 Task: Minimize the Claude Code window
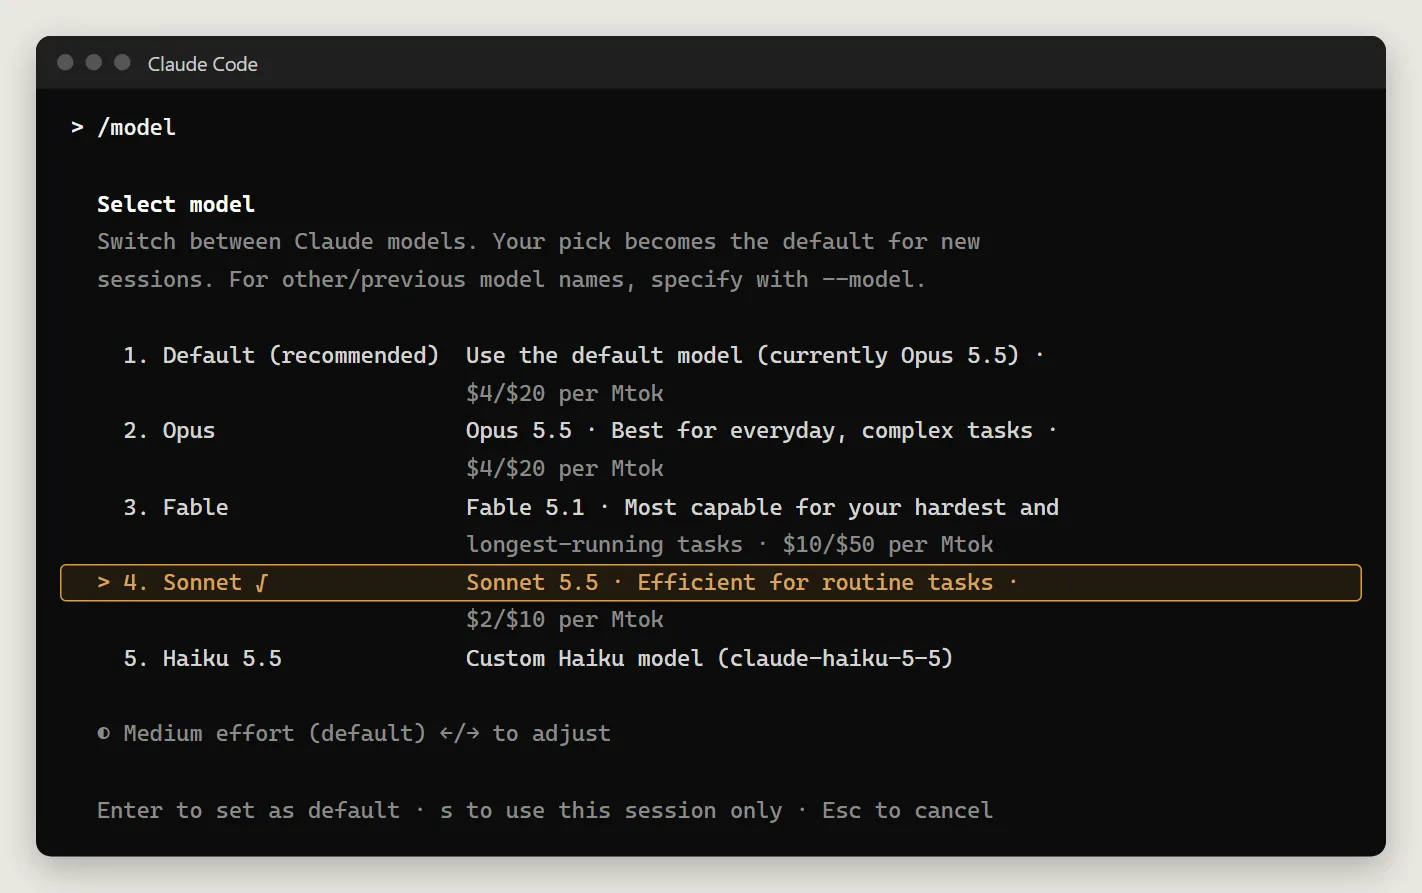[x=94, y=63]
